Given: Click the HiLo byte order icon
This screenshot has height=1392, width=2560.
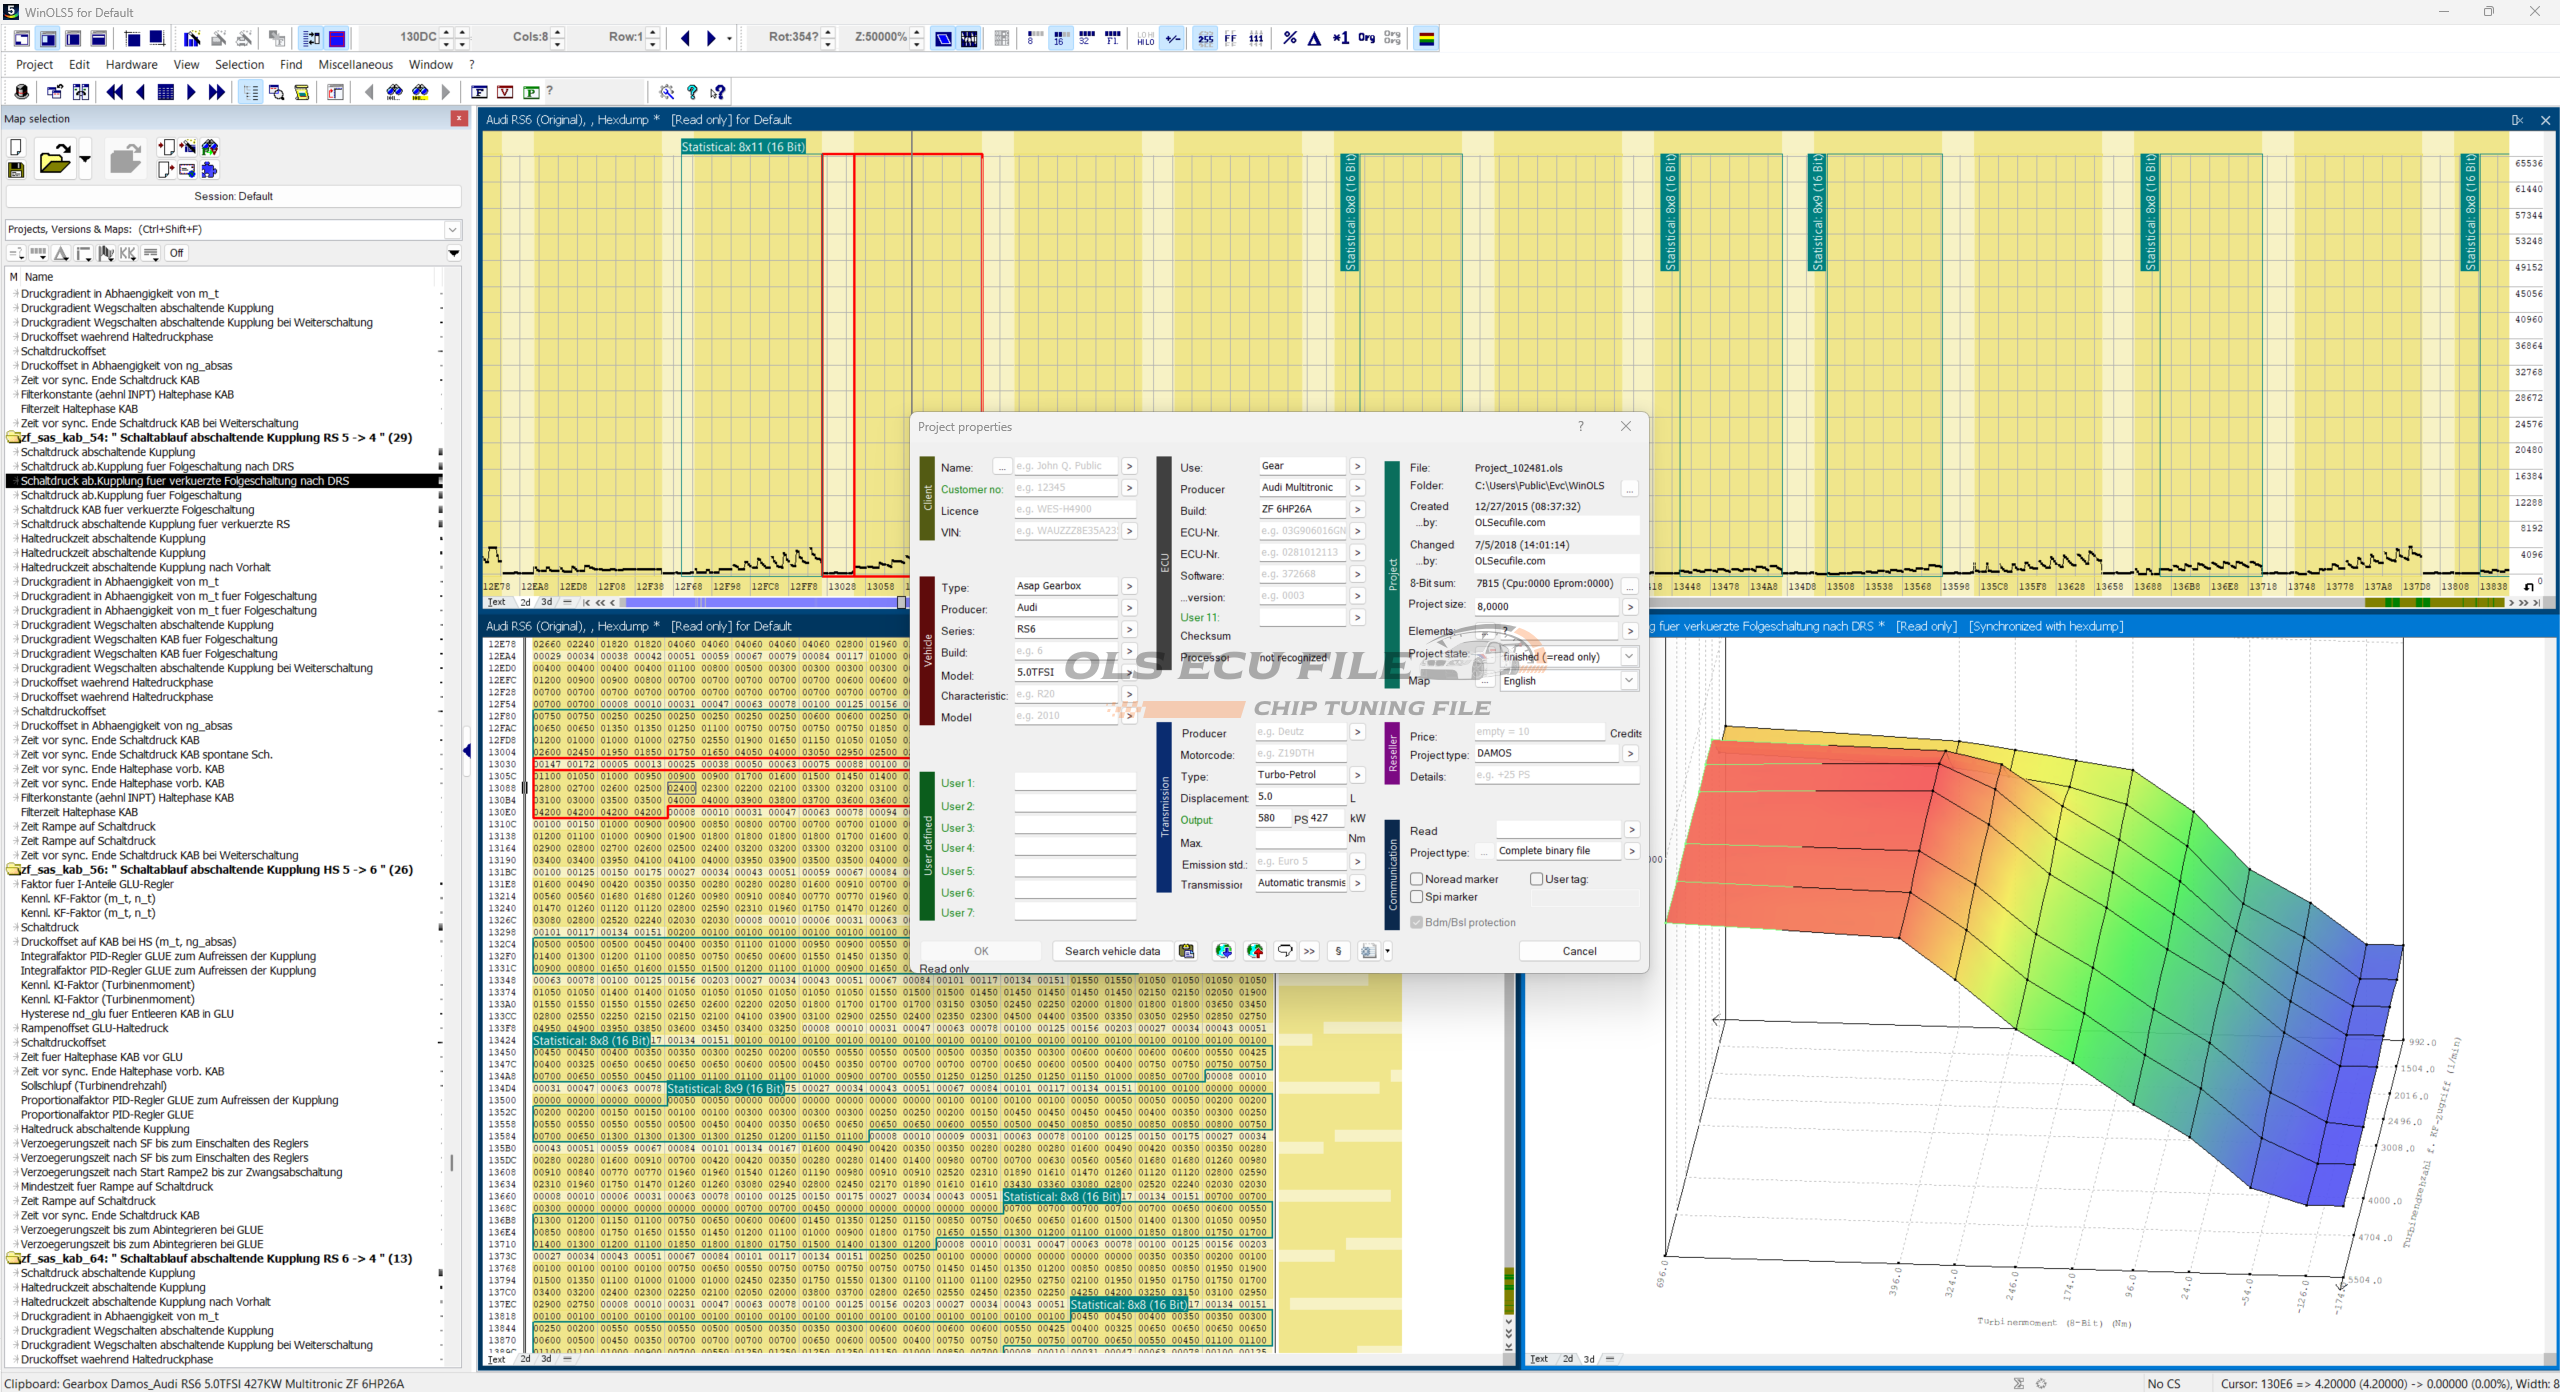Looking at the screenshot, I should point(1146,38).
